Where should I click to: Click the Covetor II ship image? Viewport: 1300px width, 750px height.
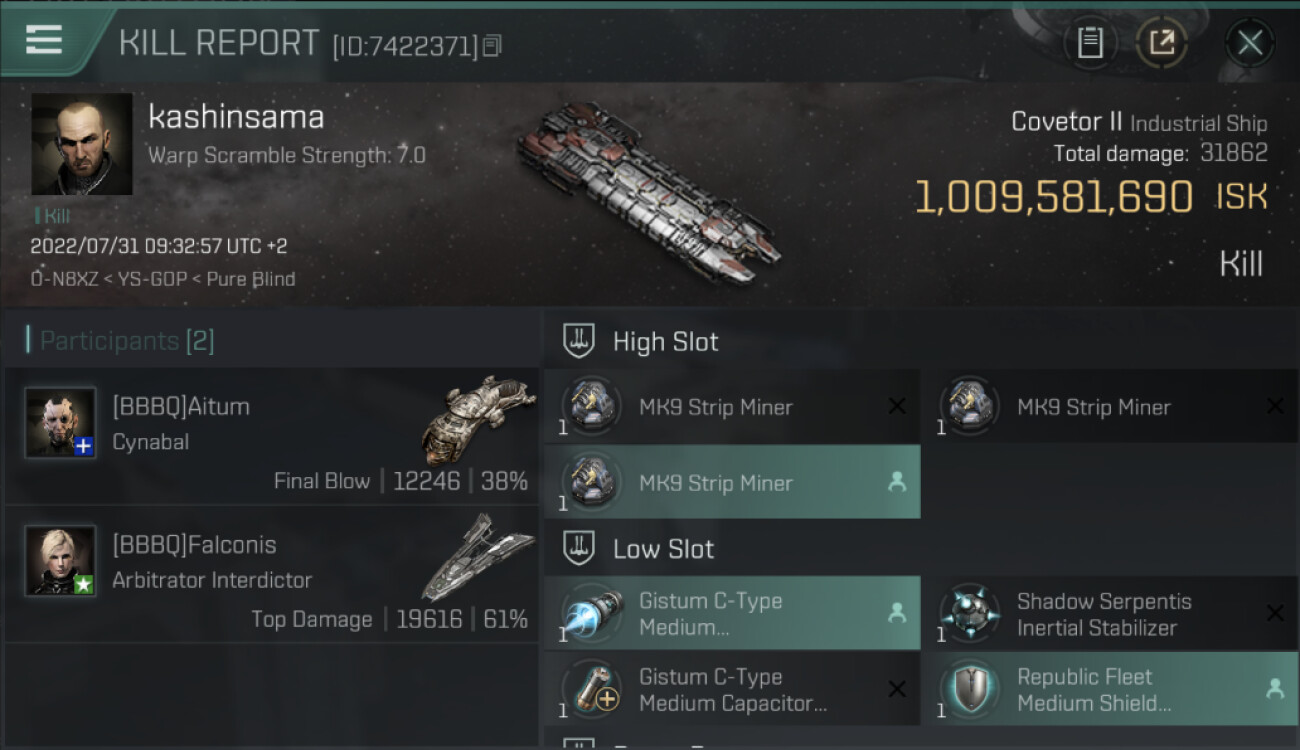[648, 190]
